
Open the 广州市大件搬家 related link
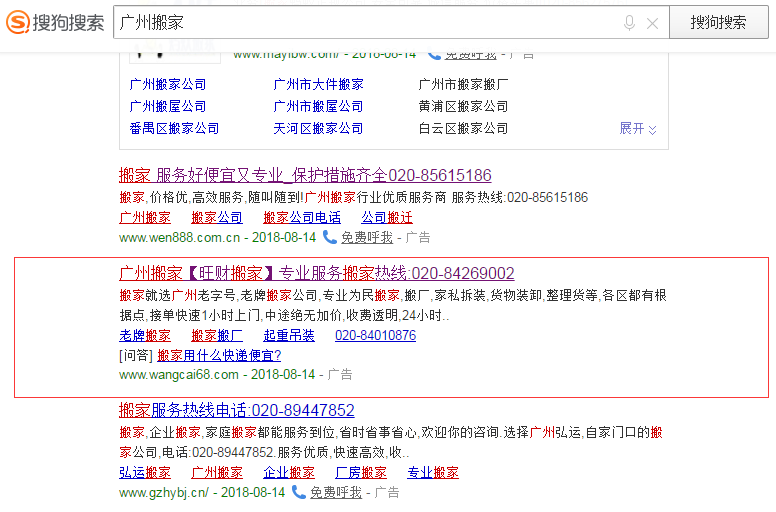click(319, 84)
